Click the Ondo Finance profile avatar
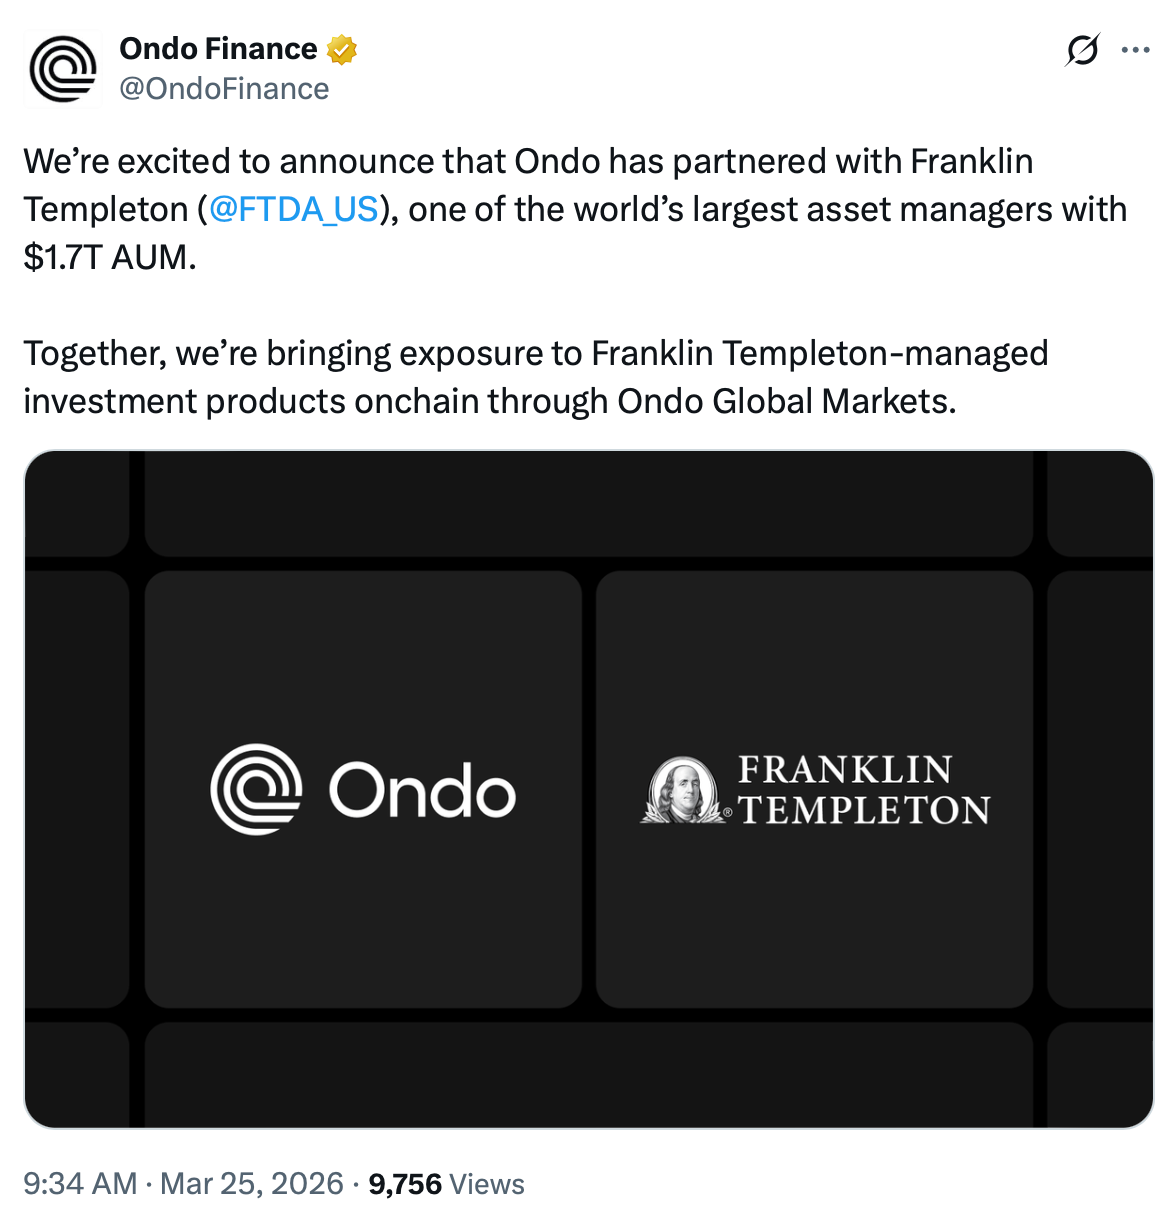The width and height of the screenshot is (1170, 1225). [x=62, y=68]
